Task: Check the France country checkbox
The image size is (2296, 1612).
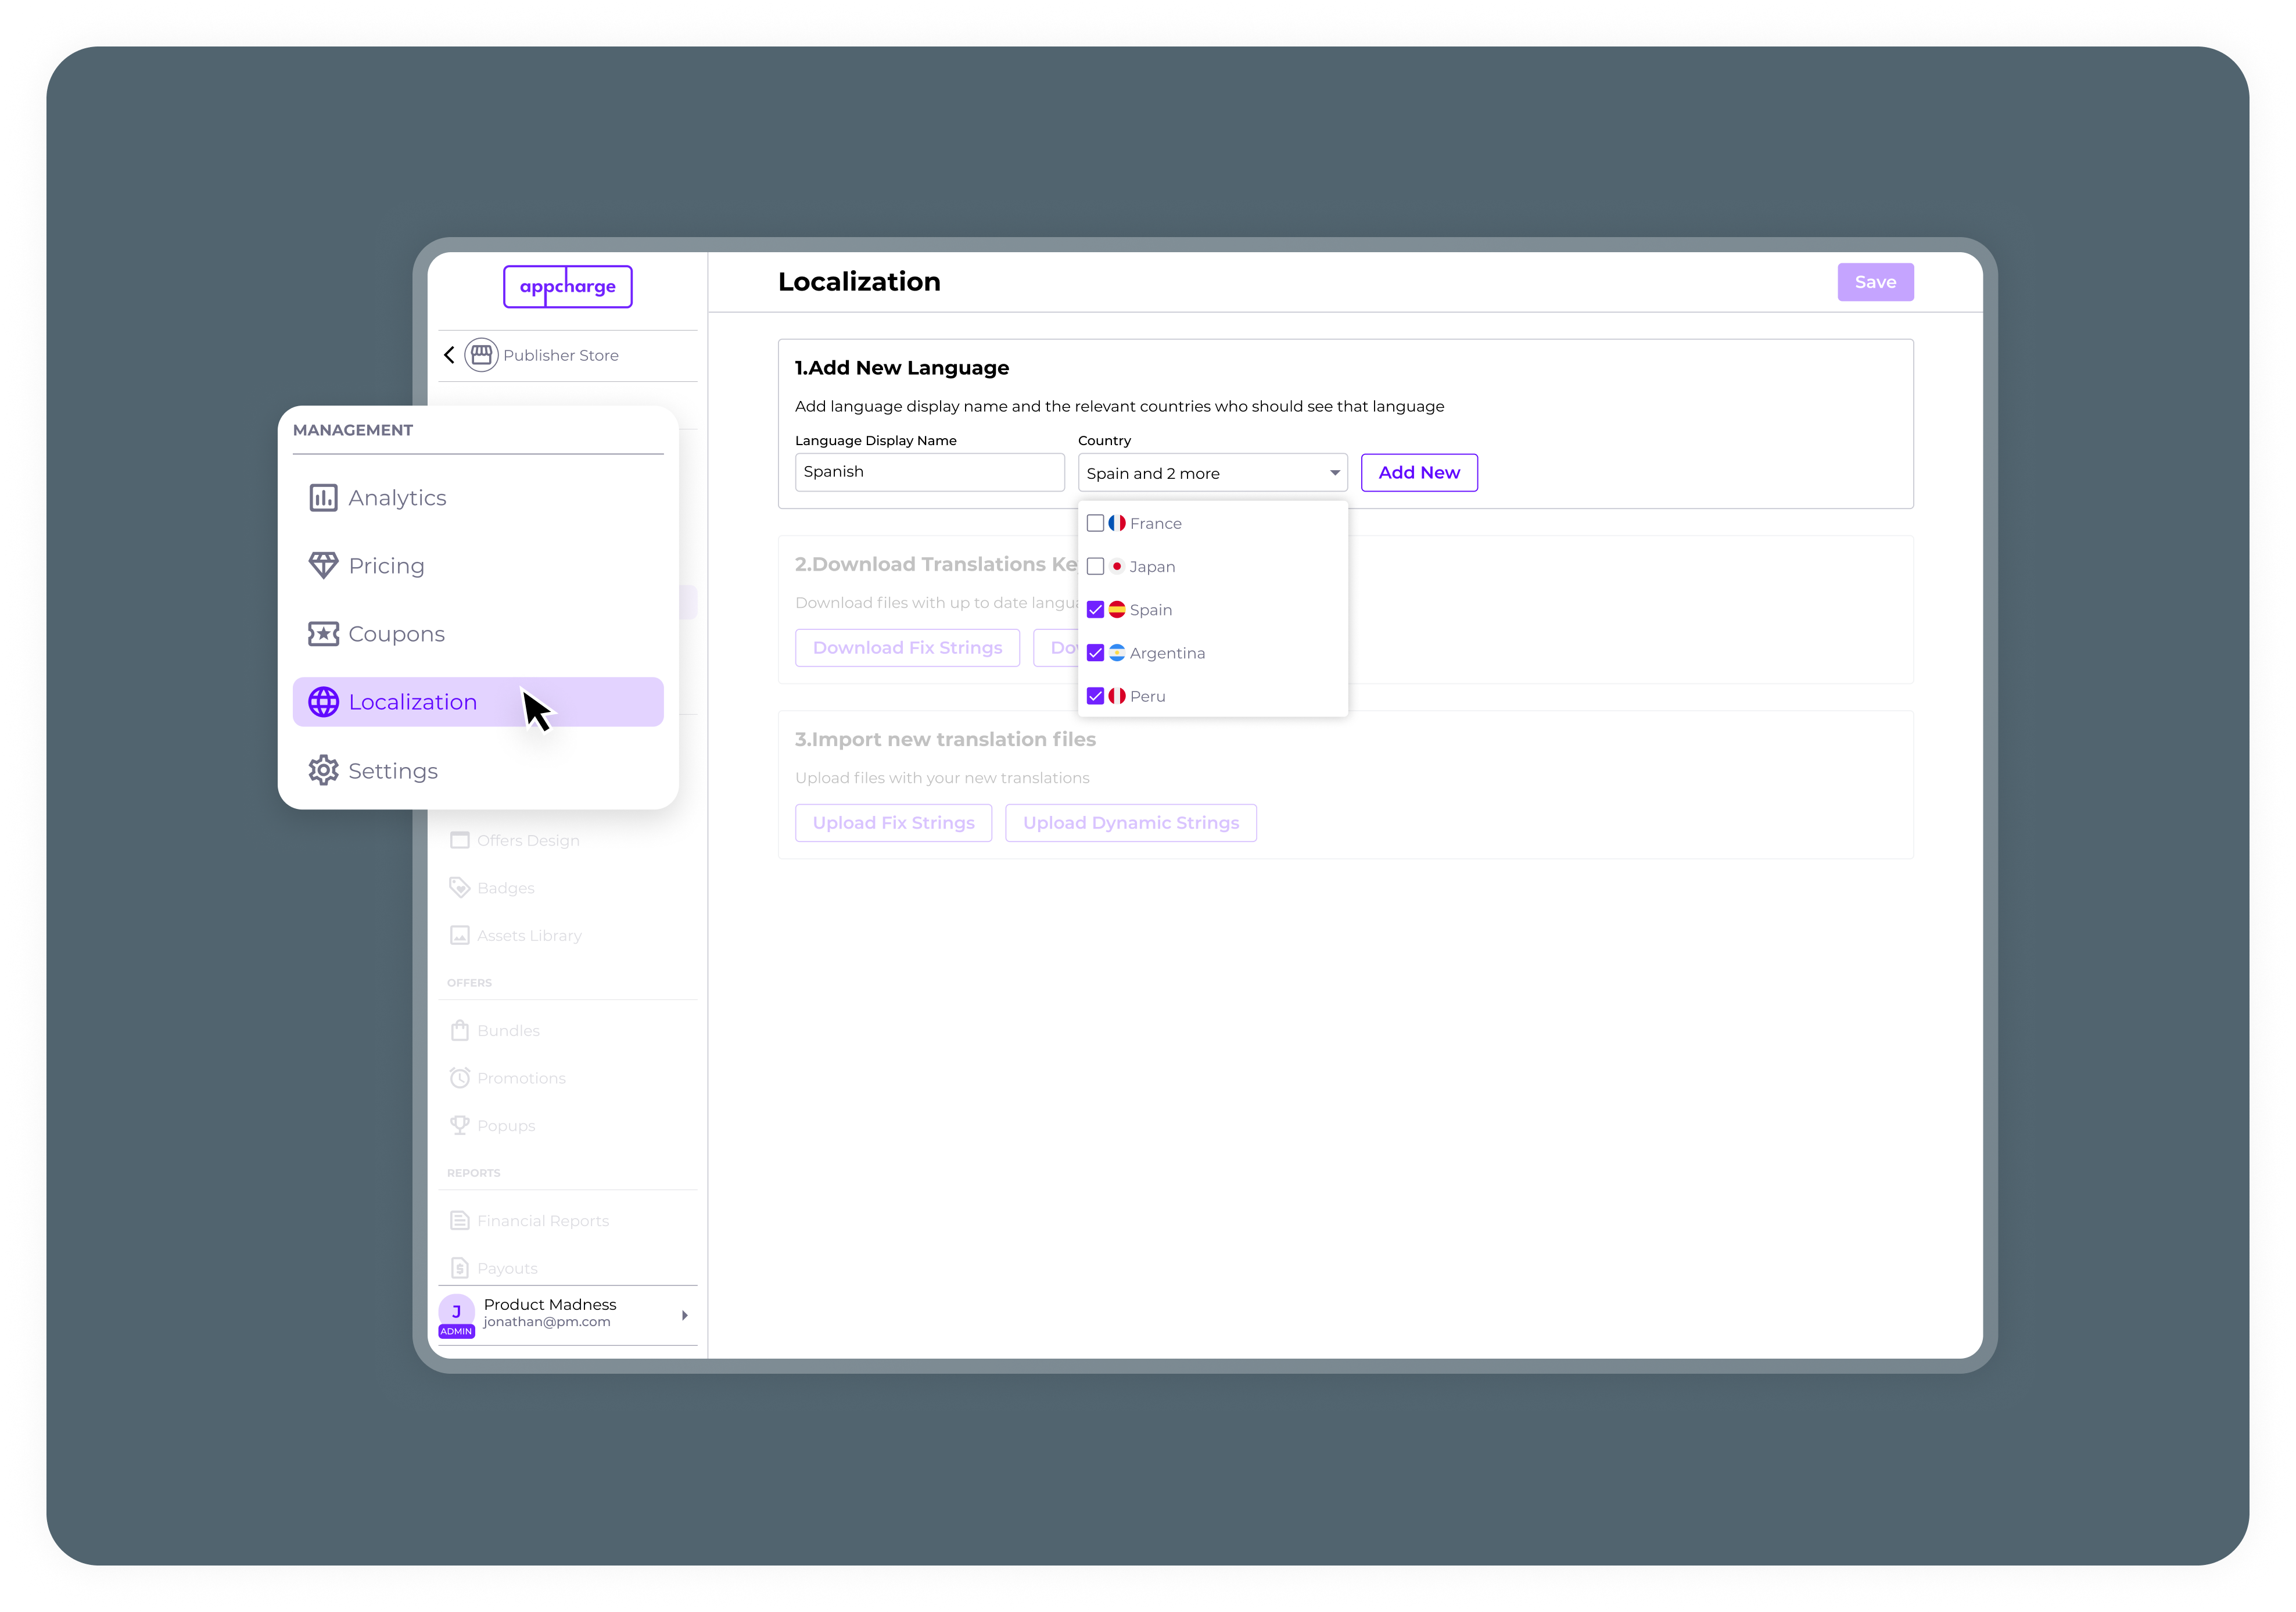Action: pos(1095,523)
